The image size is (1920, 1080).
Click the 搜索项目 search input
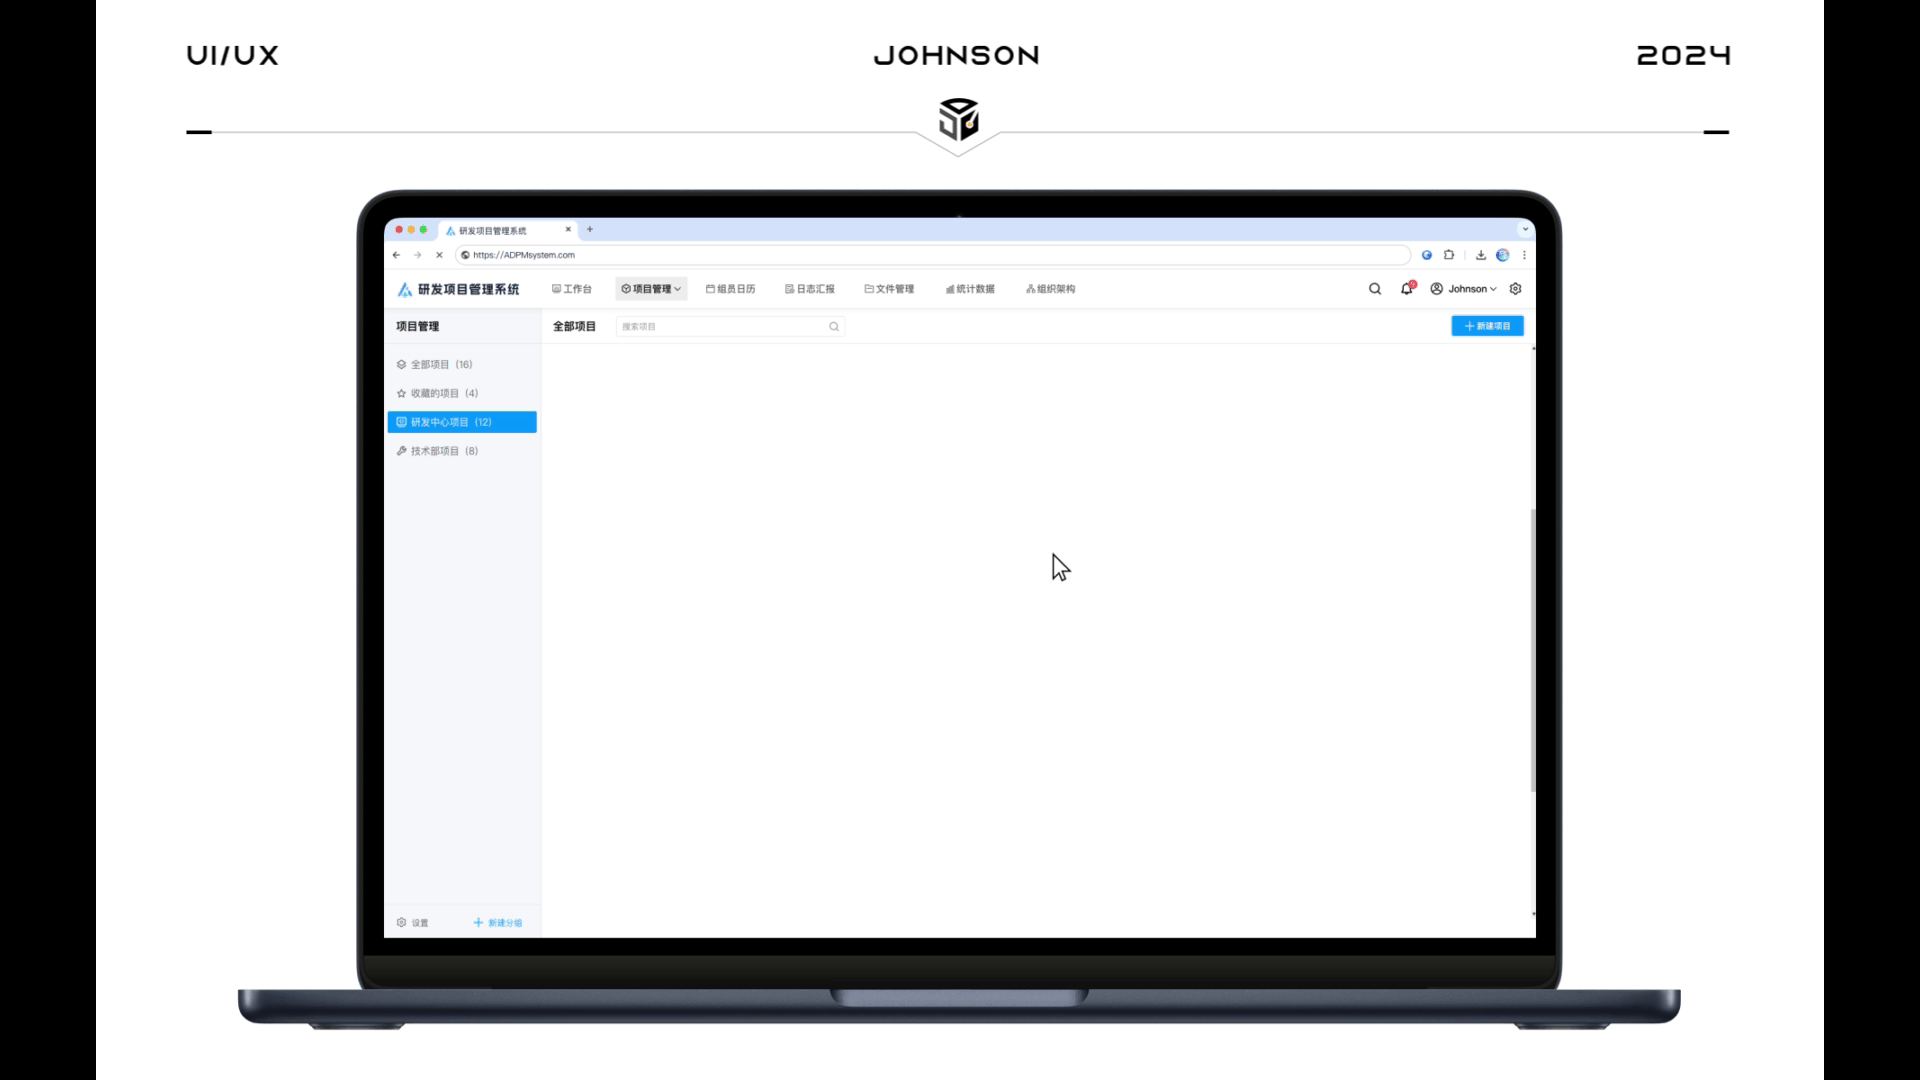click(x=730, y=327)
